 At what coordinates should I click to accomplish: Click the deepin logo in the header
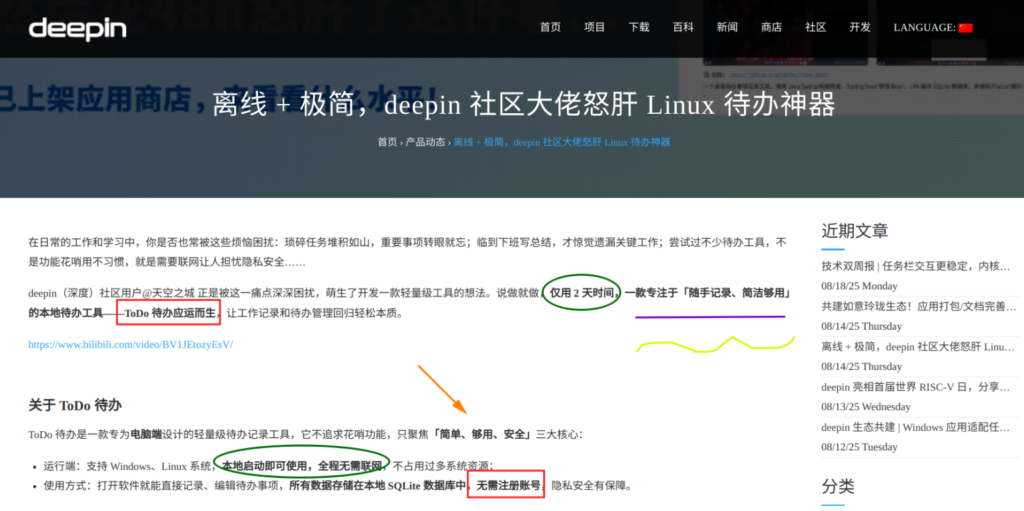(x=78, y=28)
